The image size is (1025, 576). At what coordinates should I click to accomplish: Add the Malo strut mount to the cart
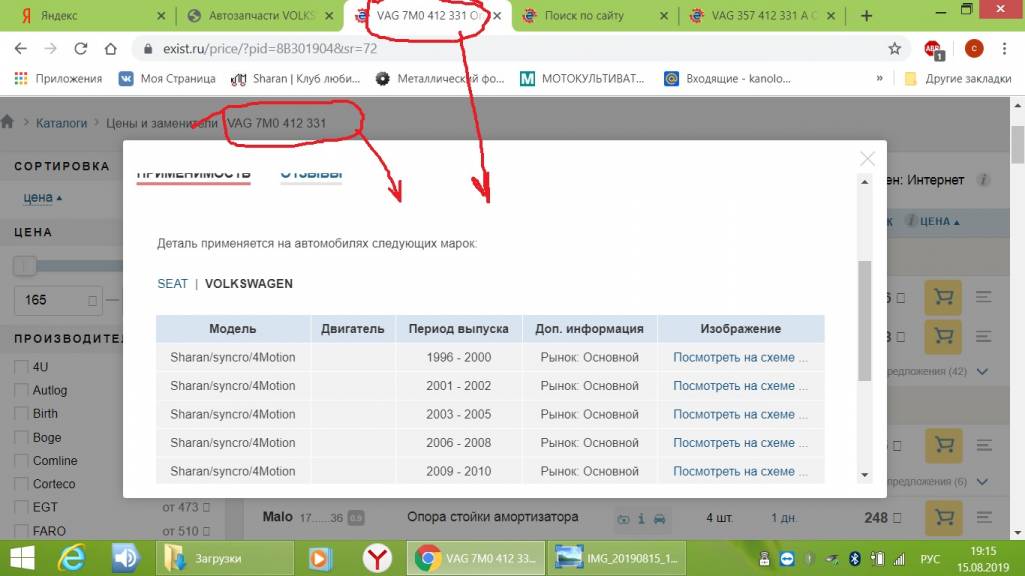coord(942,517)
